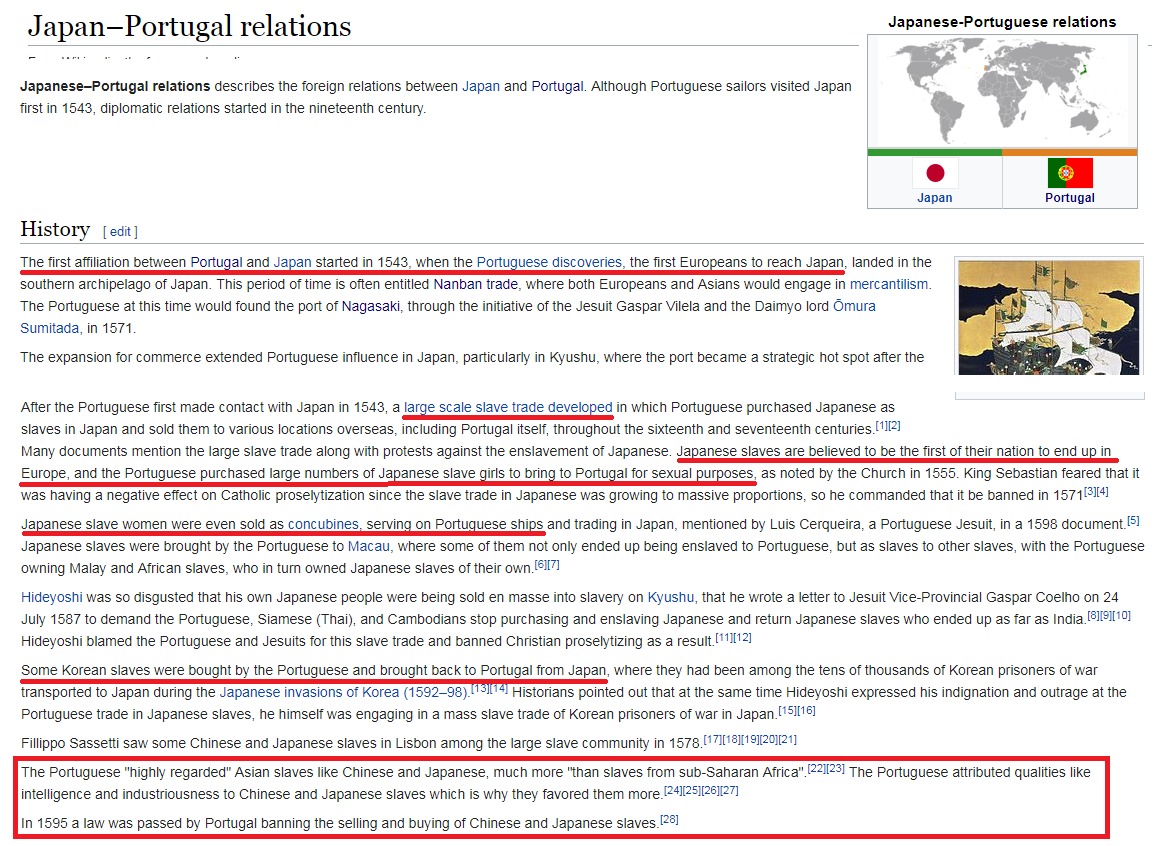This screenshot has width=1156, height=846.
Task: Click the Japan flag icon in the infobox
Action: point(935,173)
